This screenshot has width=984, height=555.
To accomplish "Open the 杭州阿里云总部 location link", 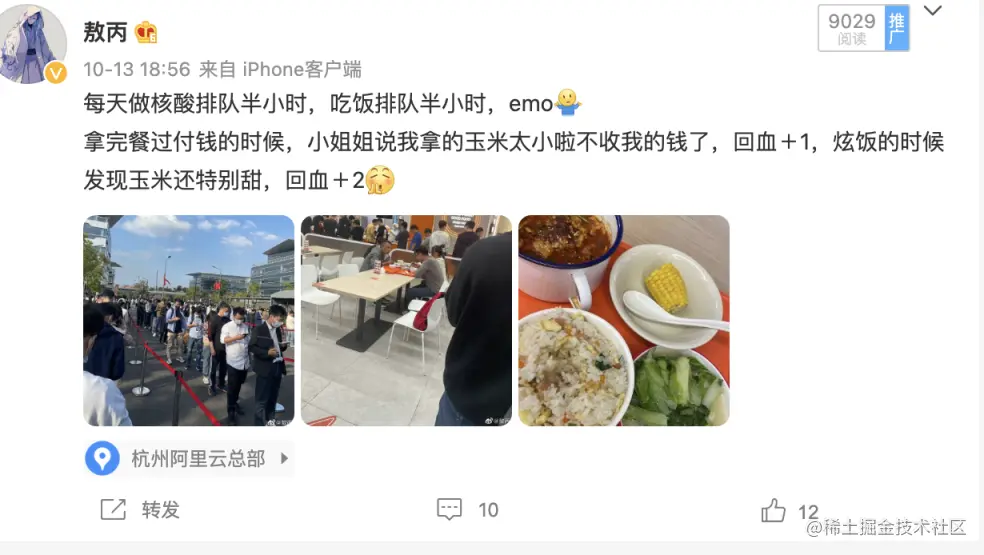I will tap(198, 458).
